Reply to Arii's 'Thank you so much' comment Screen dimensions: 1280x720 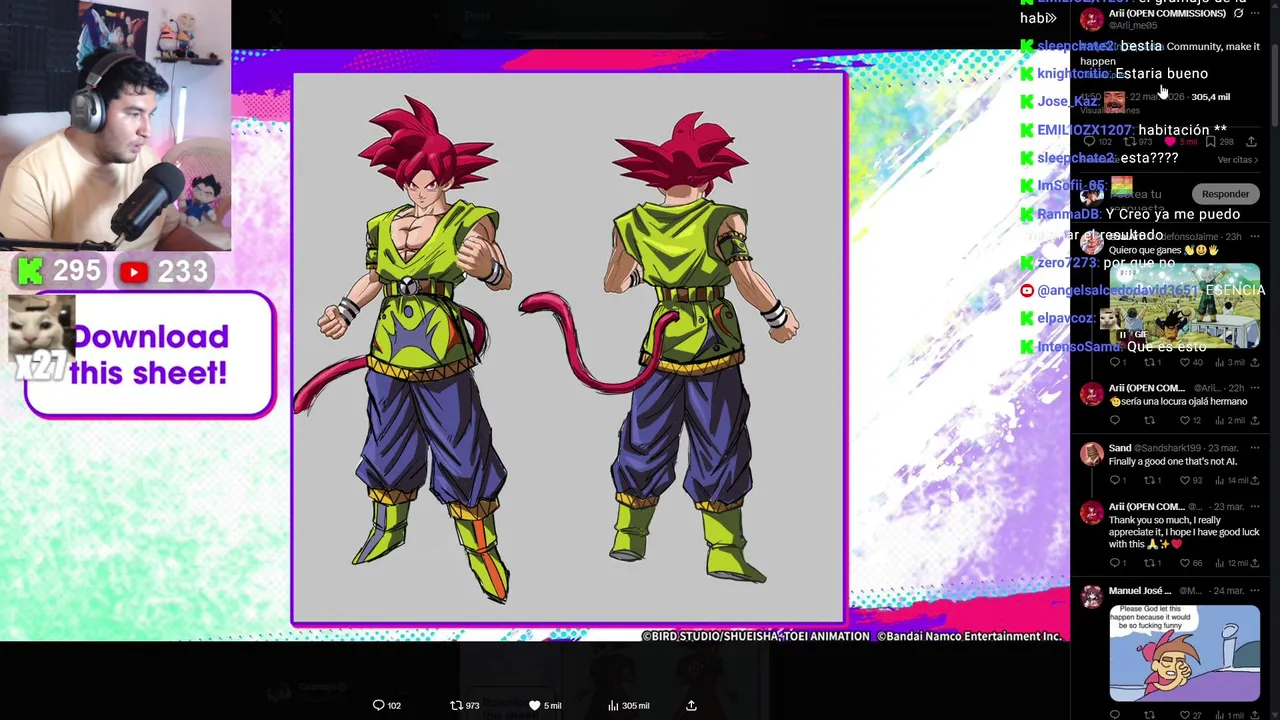tap(1115, 563)
